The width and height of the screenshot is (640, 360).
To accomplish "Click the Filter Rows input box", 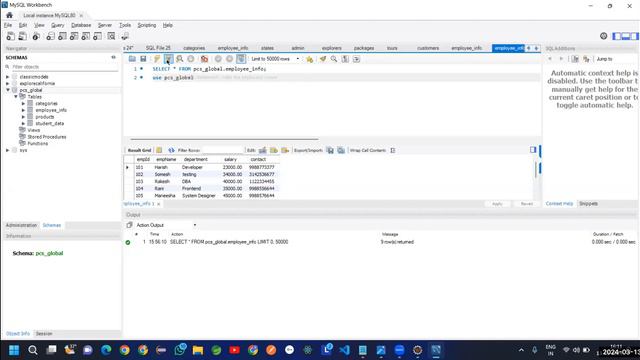I will click(x=222, y=150).
